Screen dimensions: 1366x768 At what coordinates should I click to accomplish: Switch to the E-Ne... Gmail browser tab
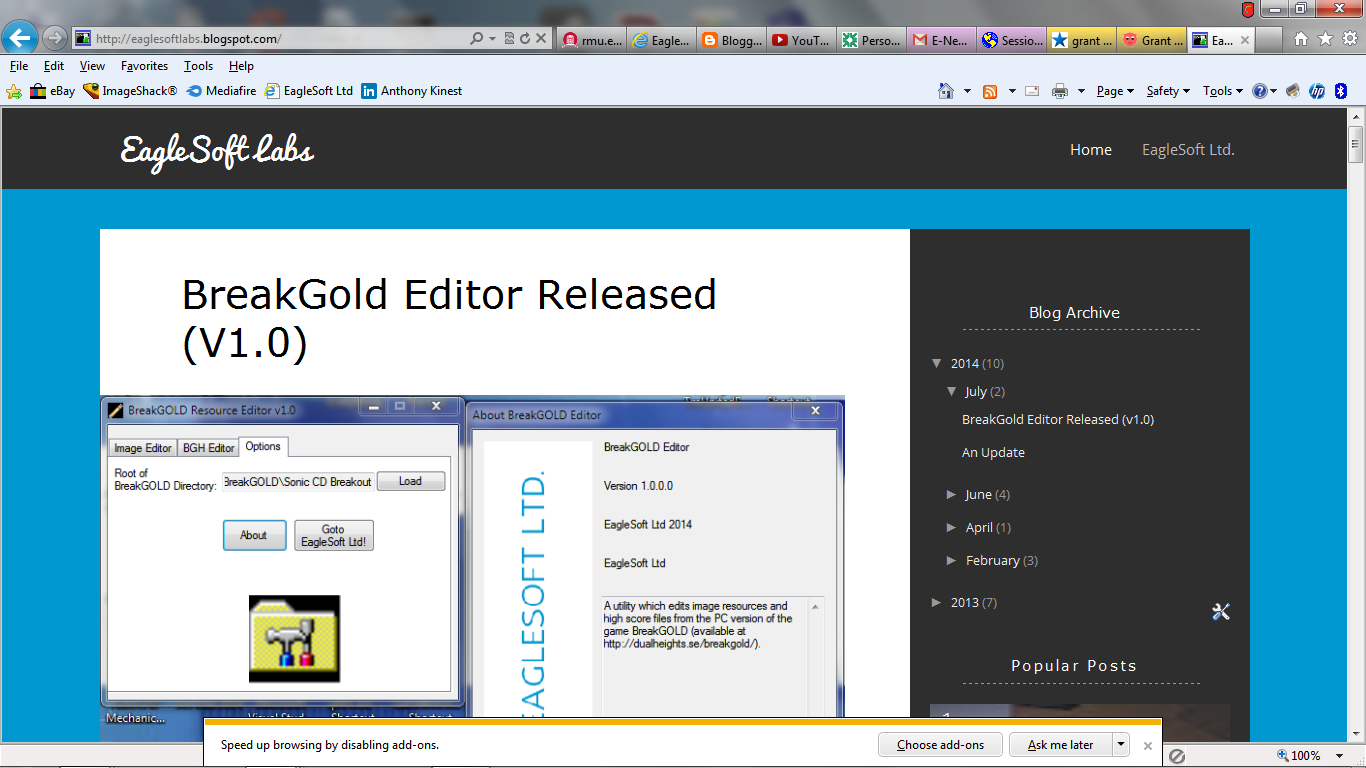pos(943,40)
